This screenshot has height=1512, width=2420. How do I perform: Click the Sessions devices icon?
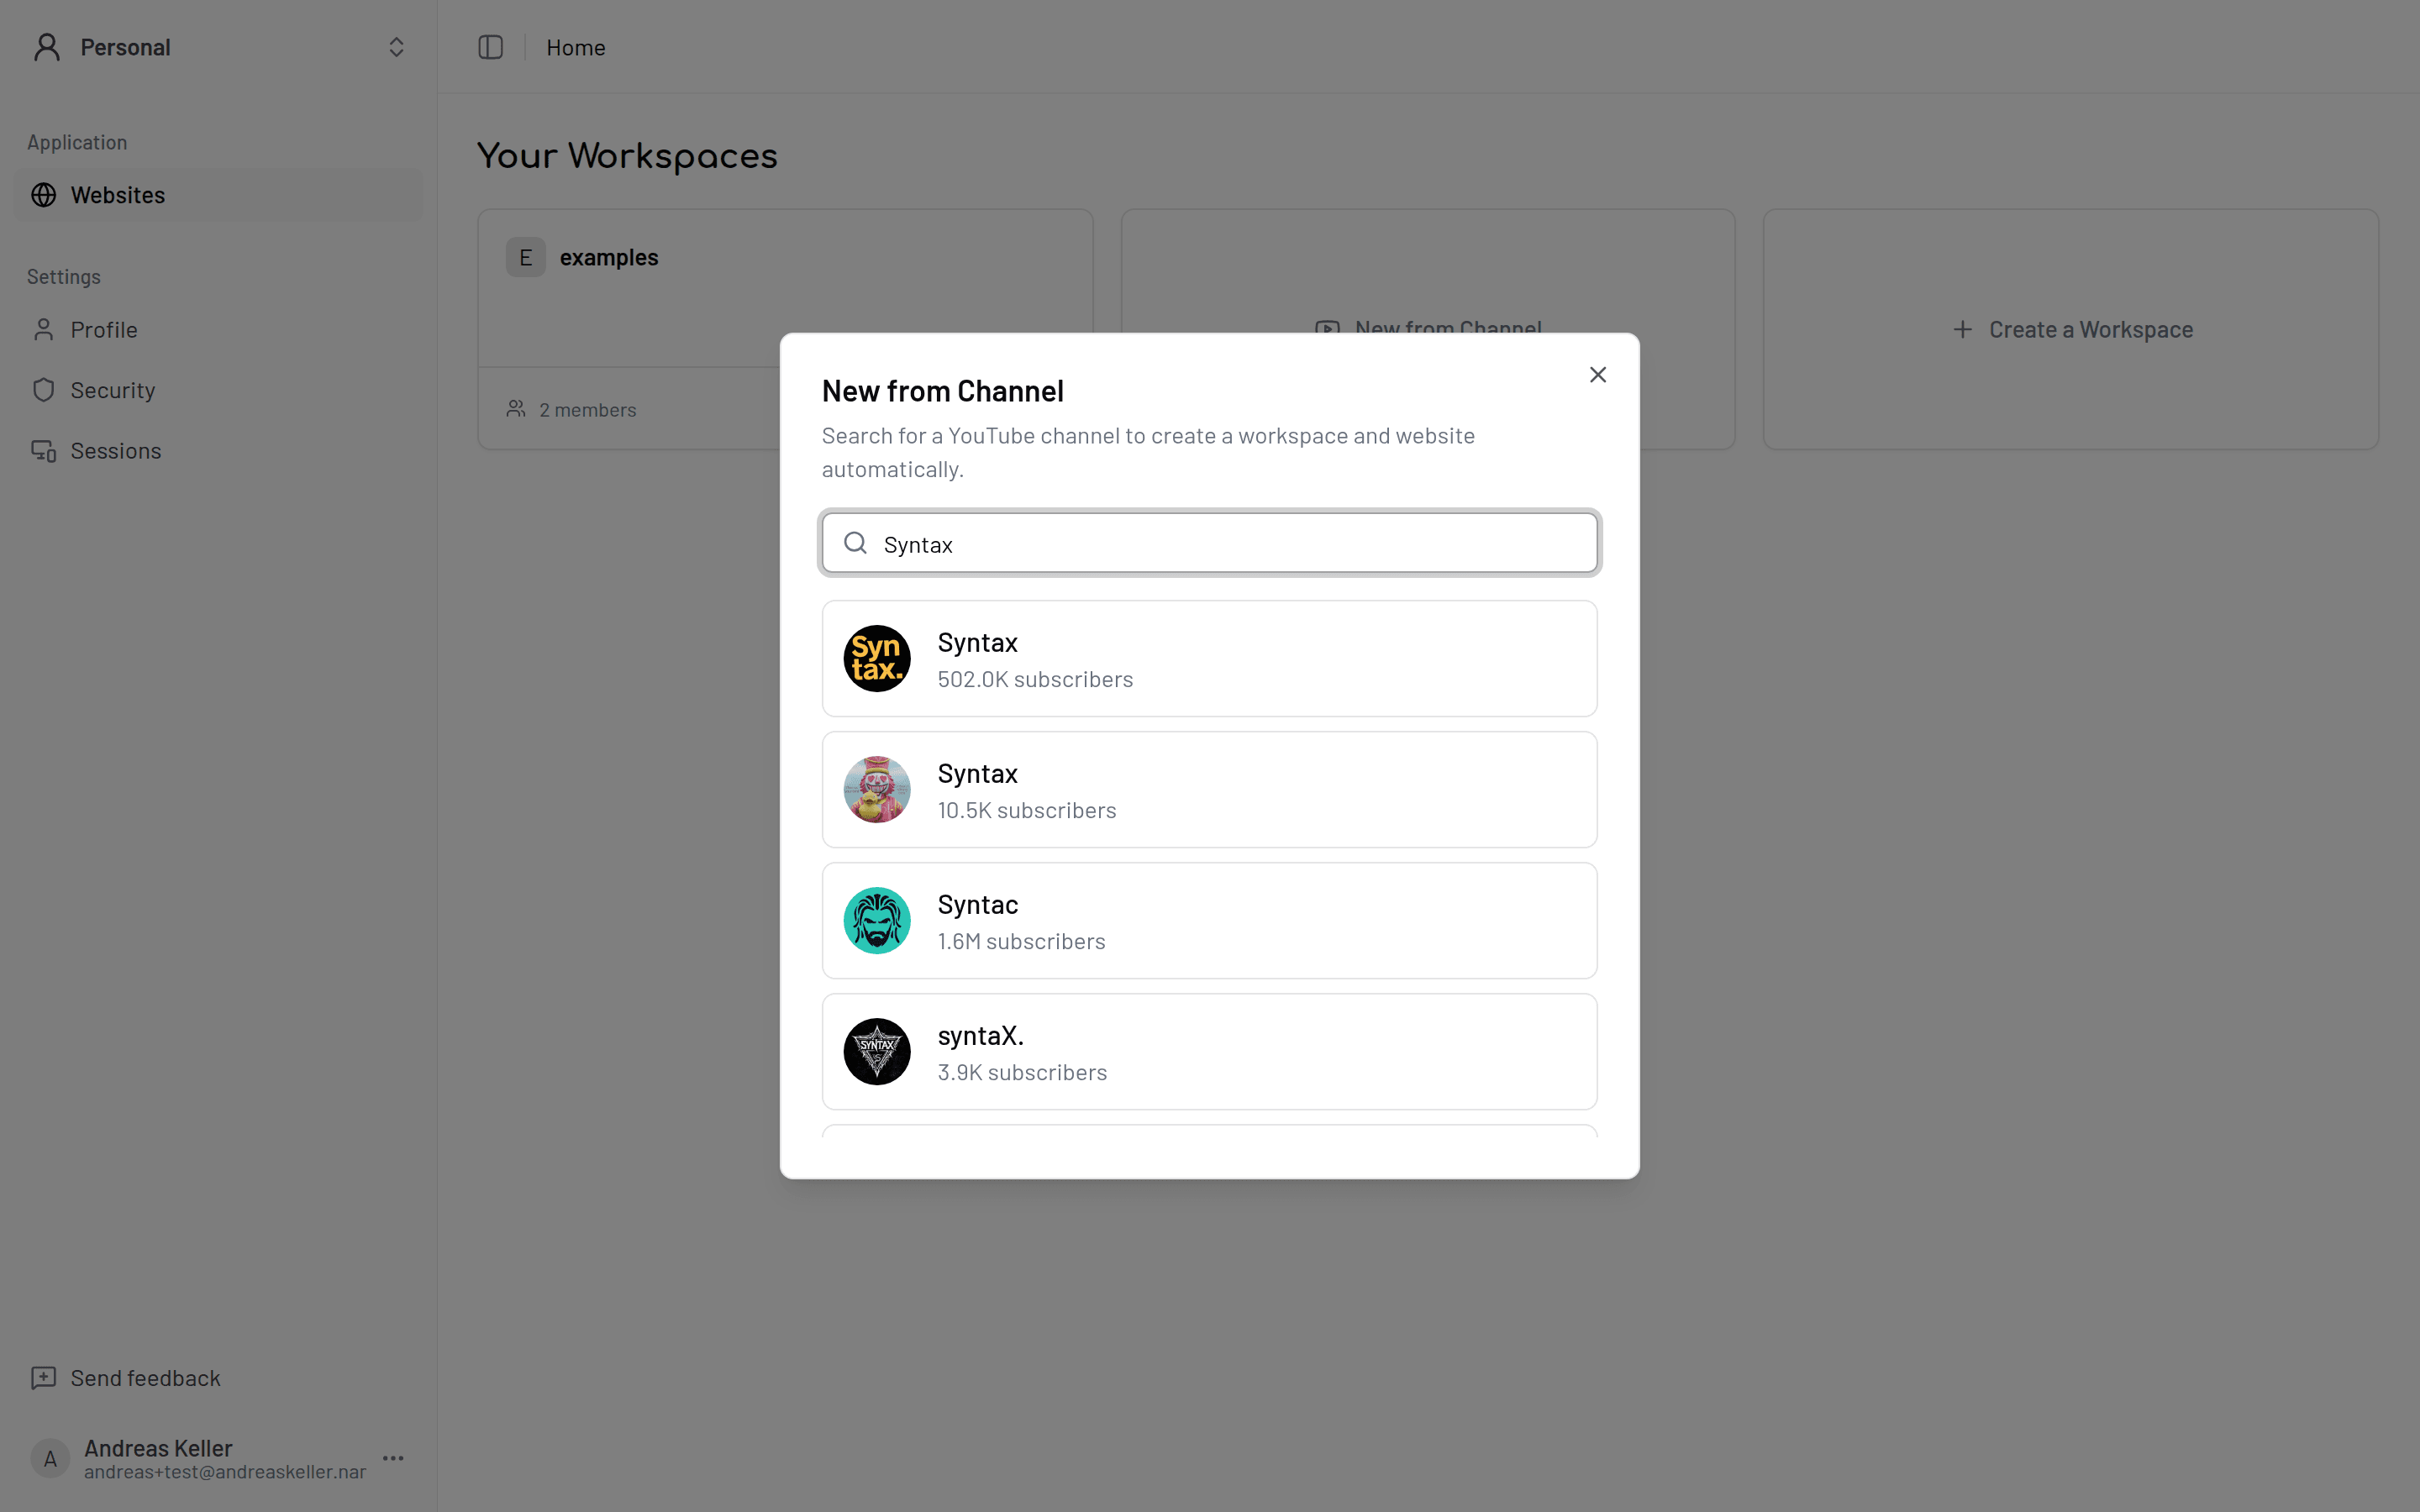(43, 451)
